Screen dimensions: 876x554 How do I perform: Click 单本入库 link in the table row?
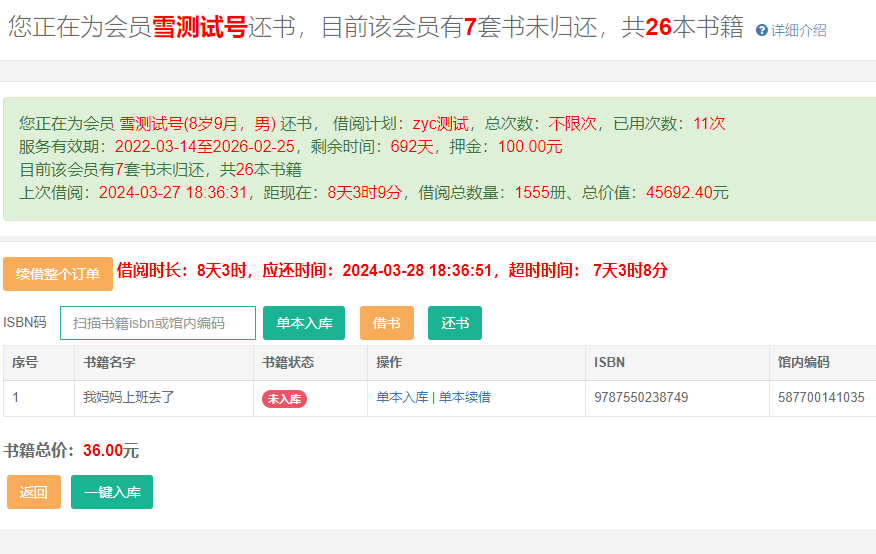[402, 397]
